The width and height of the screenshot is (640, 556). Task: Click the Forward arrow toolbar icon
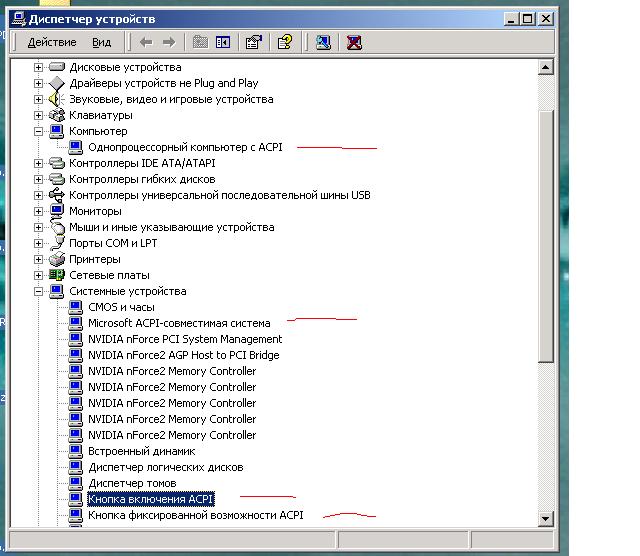tap(169, 42)
